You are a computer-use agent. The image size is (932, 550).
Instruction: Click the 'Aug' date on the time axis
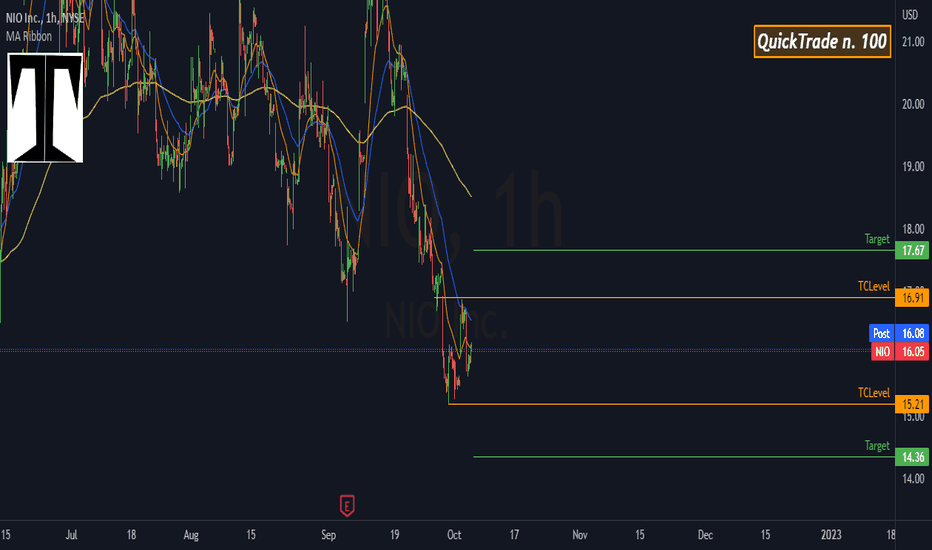point(191,535)
